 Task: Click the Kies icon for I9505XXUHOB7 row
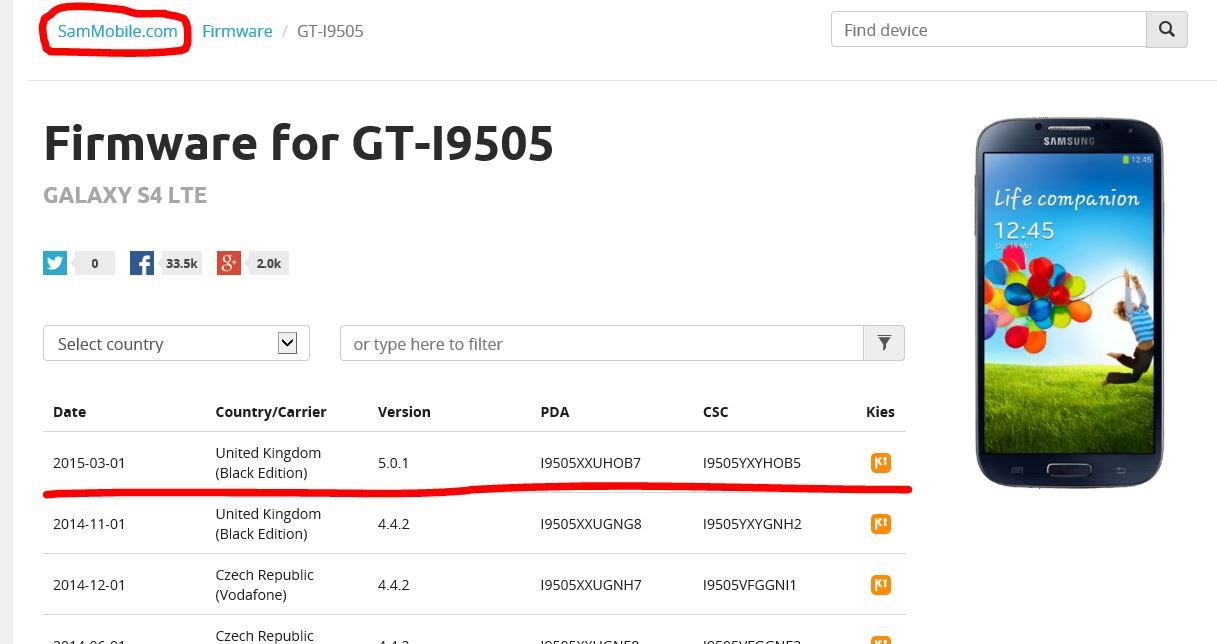tap(880, 463)
